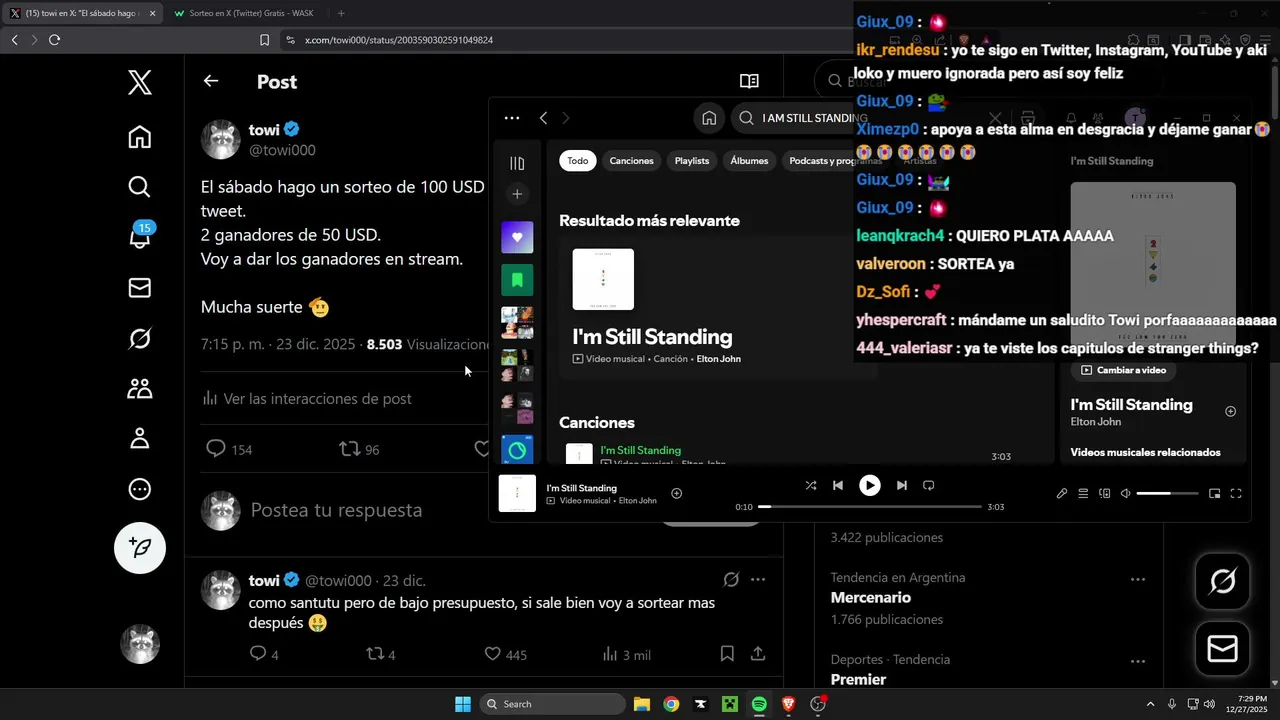Open Liked Songs in Spotify sidebar
This screenshot has height=720, width=1280.
click(x=517, y=238)
